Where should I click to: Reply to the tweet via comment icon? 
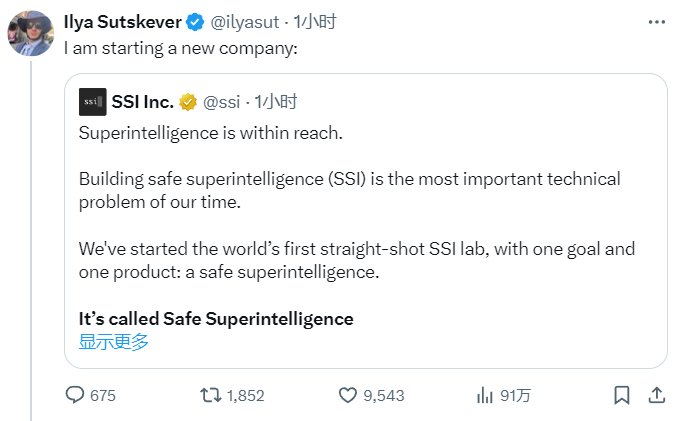(76, 395)
